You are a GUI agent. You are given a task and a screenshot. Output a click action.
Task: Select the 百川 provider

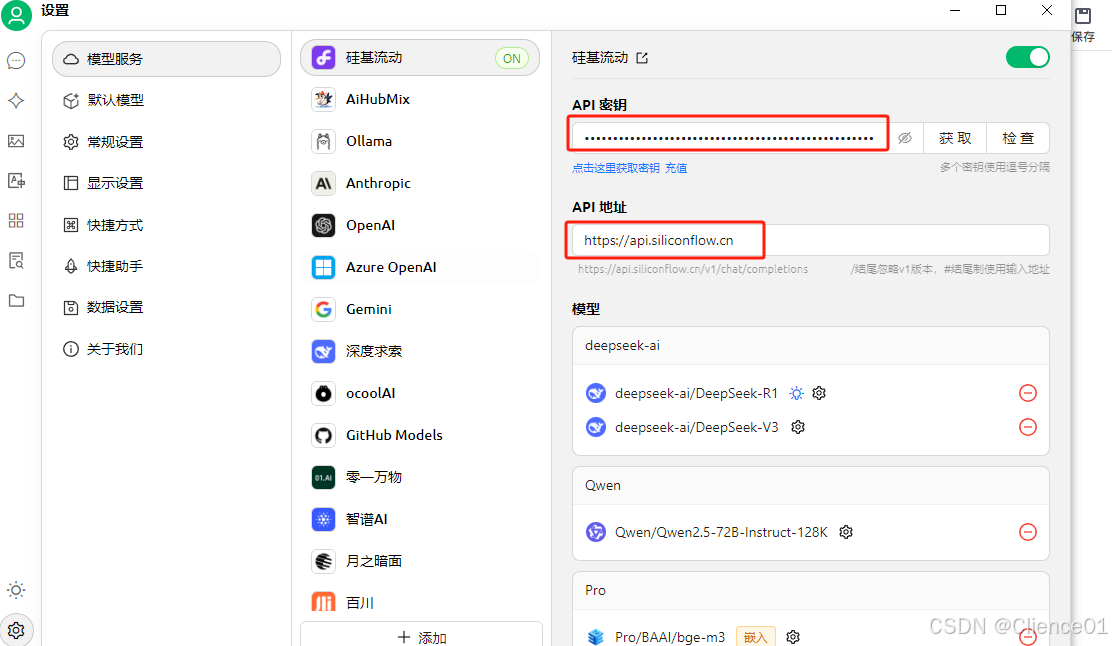click(420, 603)
